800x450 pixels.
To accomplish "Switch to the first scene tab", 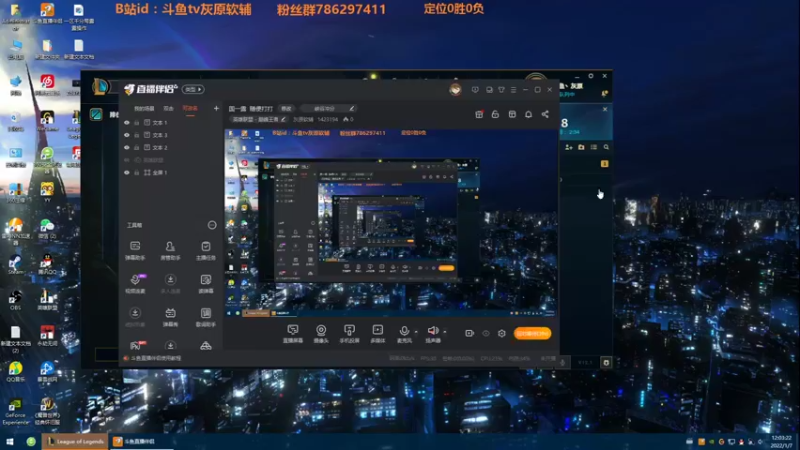I will click(144, 109).
